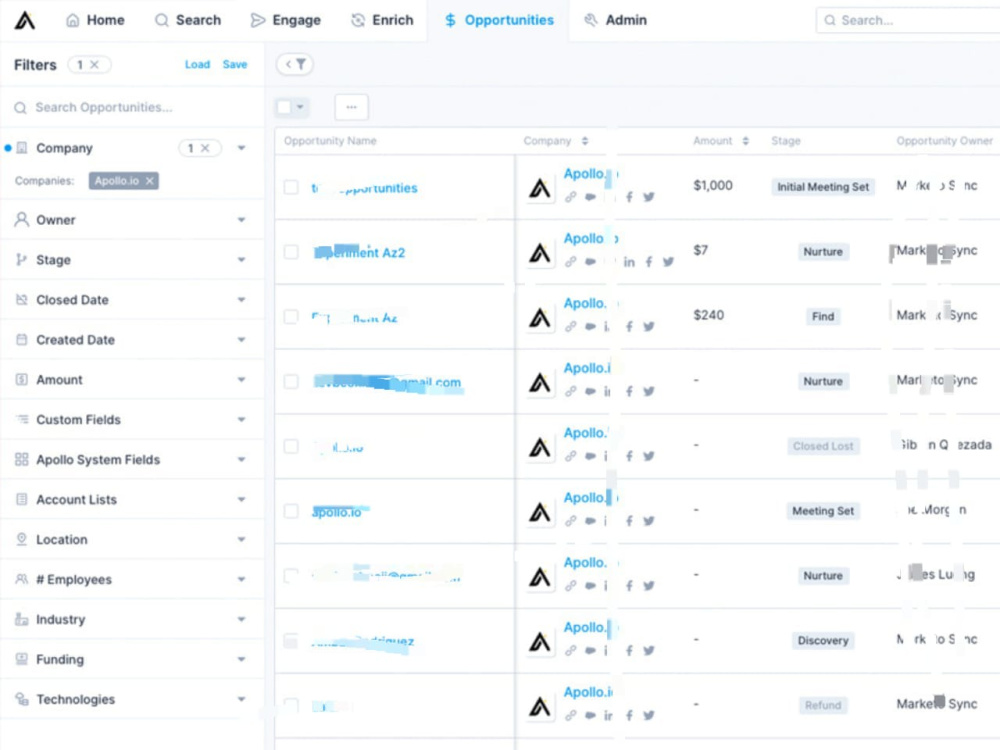Click the Apollo logo in top navigation
This screenshot has height=750, width=1000.
(25, 20)
